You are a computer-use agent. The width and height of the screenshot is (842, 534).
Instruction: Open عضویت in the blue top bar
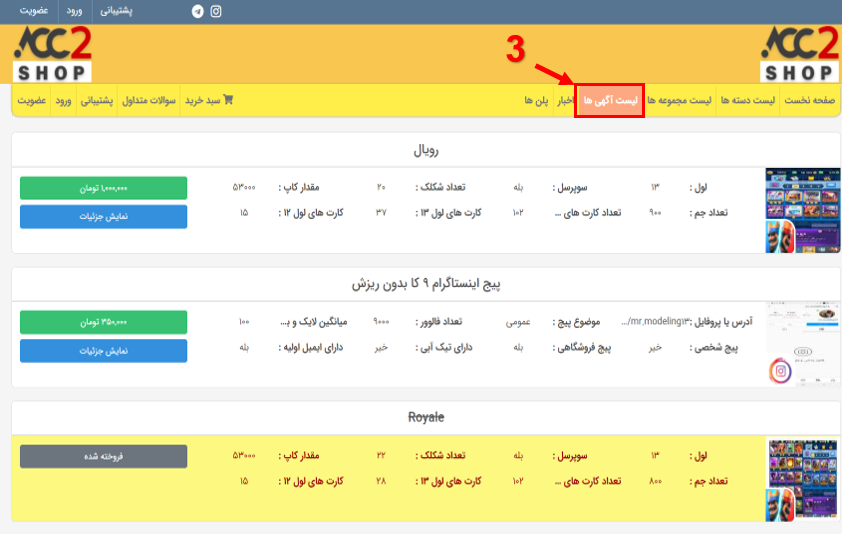click(x=34, y=11)
